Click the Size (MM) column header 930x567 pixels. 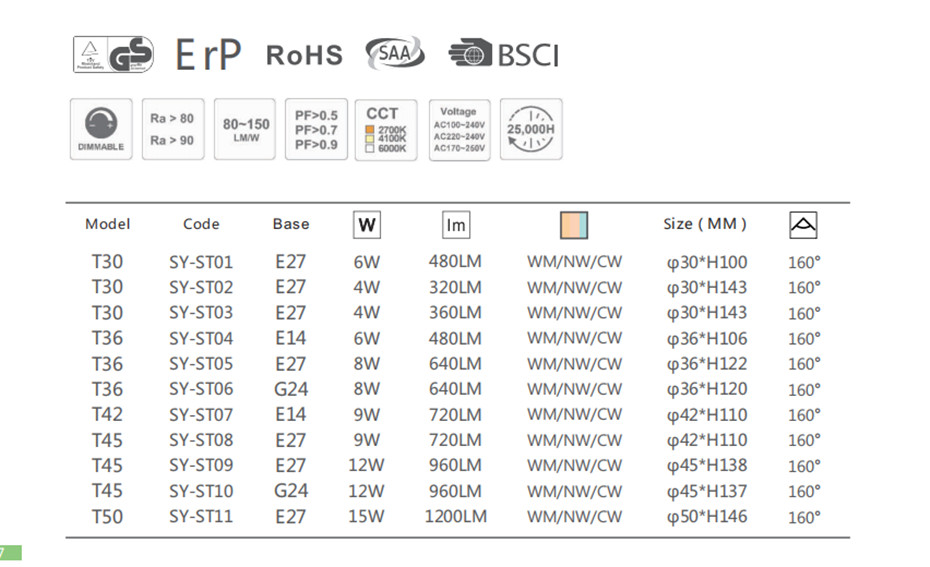(705, 224)
